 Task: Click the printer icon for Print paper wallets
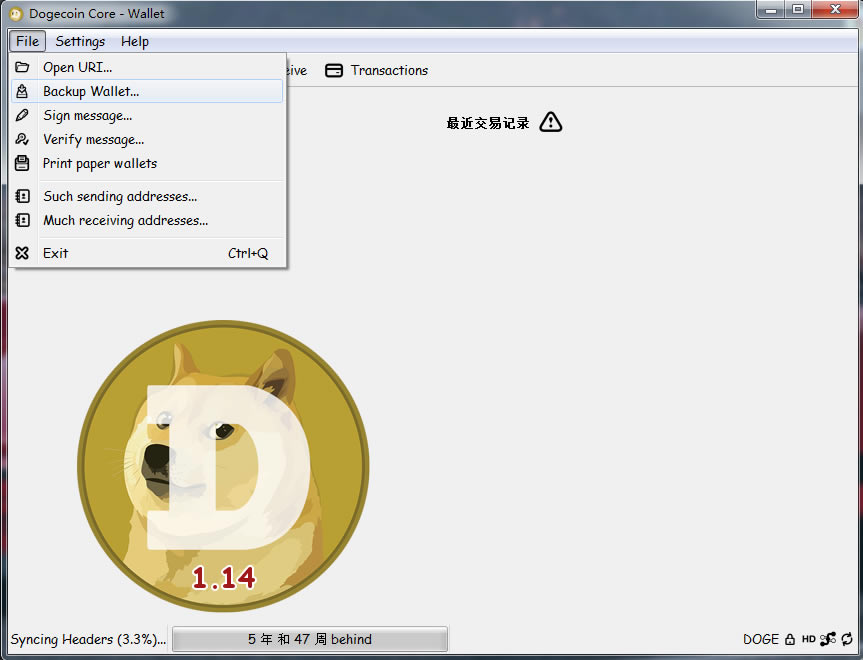click(x=22, y=163)
